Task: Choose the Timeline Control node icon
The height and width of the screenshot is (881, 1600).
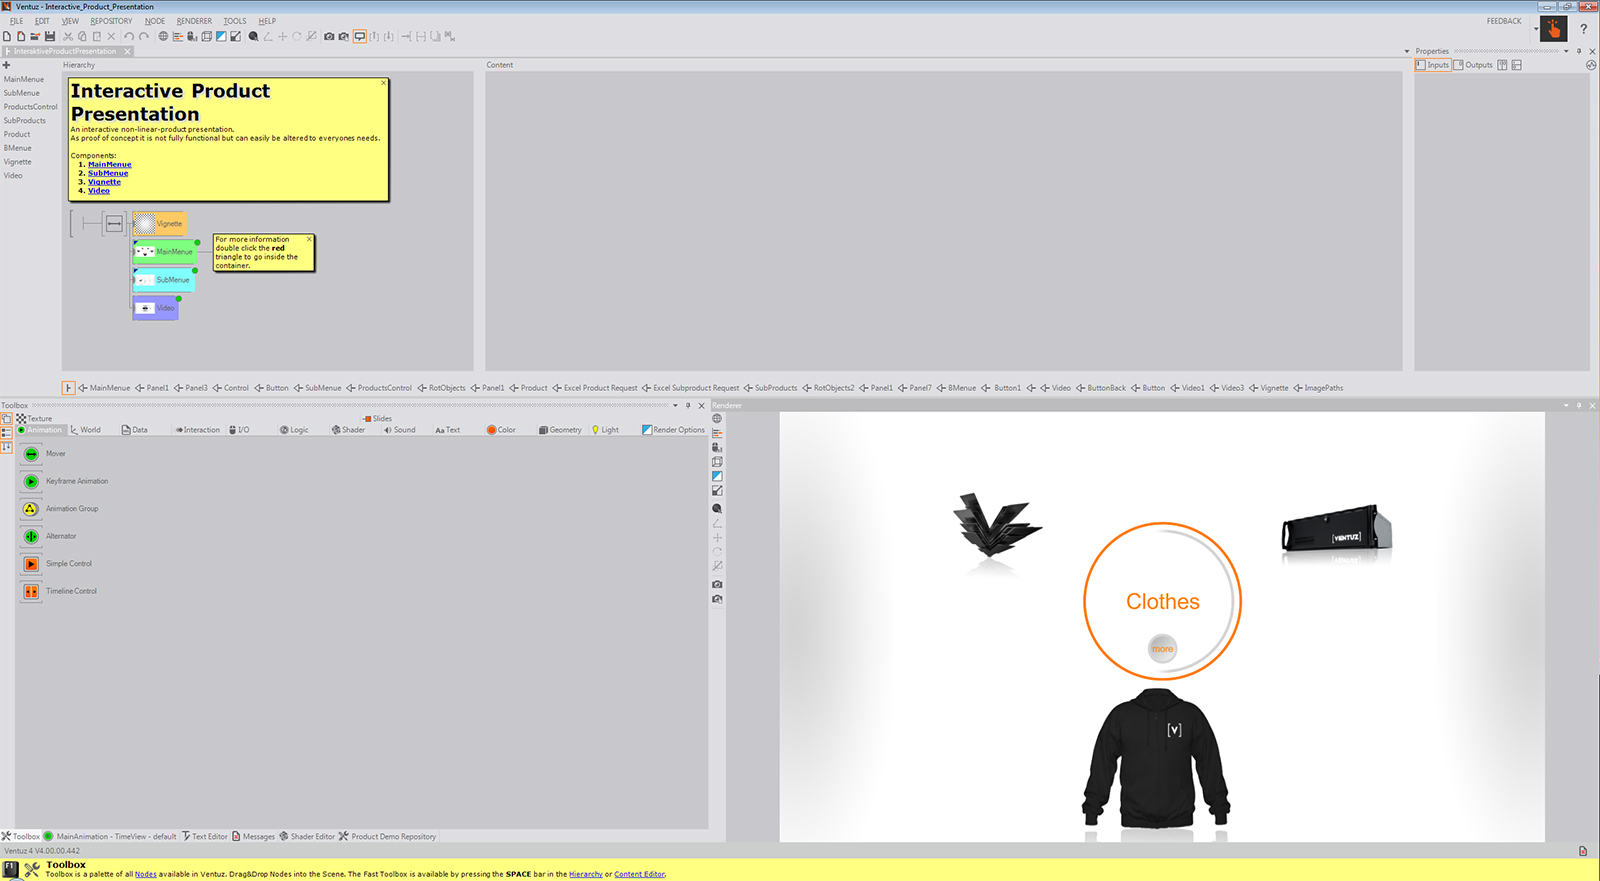Action: tap(31, 592)
